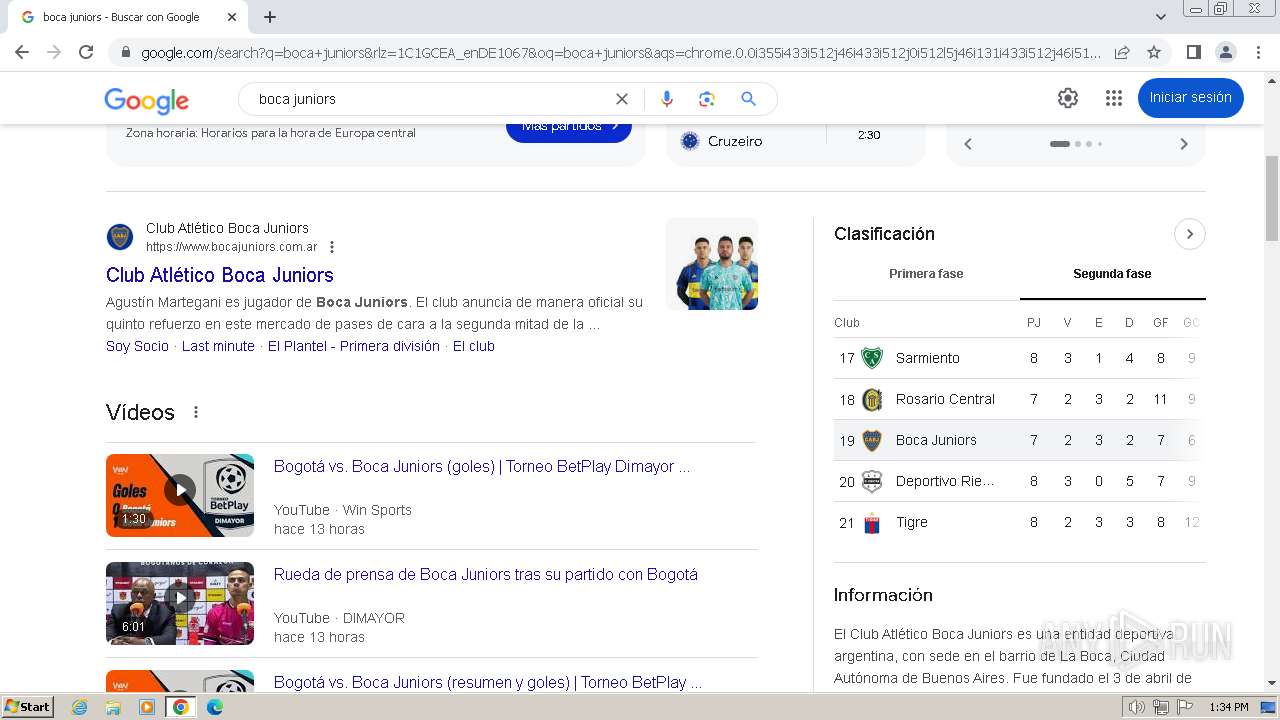Click the page vertical scrollbar thumb
Image resolution: width=1280 pixels, height=720 pixels.
click(1272, 199)
